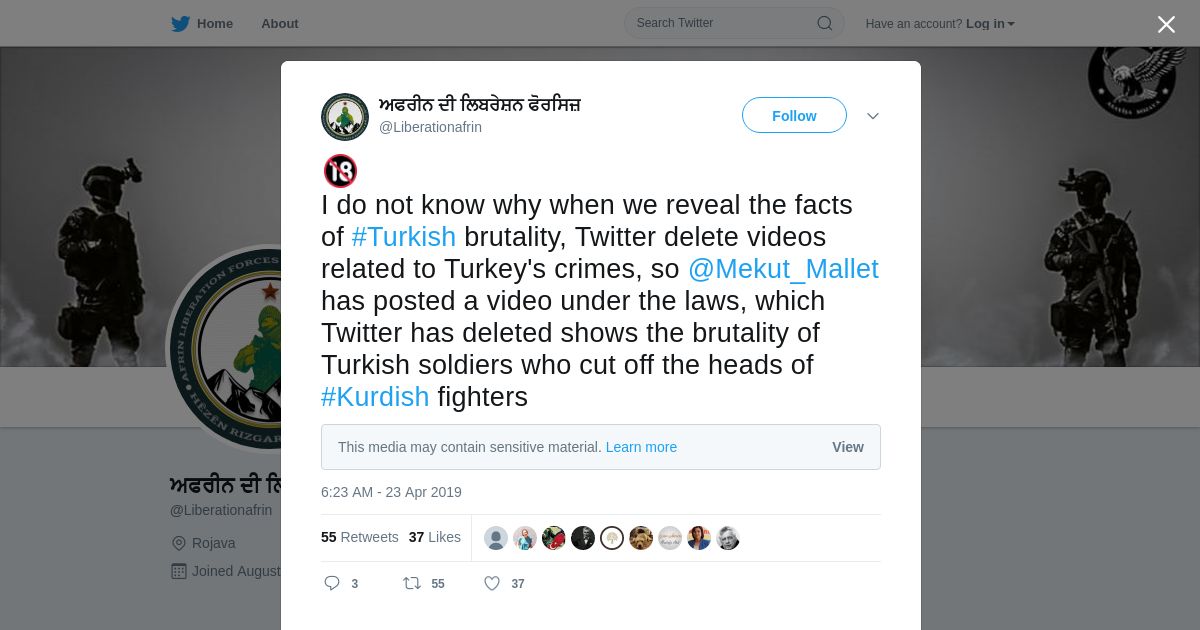Open the tweet author's profile avatar
The height and width of the screenshot is (630, 1200).
pos(345,117)
